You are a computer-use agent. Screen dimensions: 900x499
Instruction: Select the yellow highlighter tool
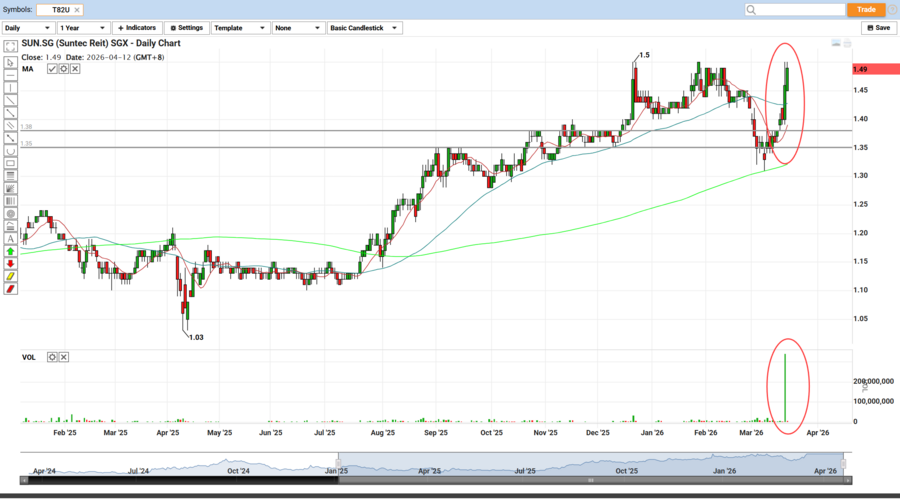[x=10, y=276]
